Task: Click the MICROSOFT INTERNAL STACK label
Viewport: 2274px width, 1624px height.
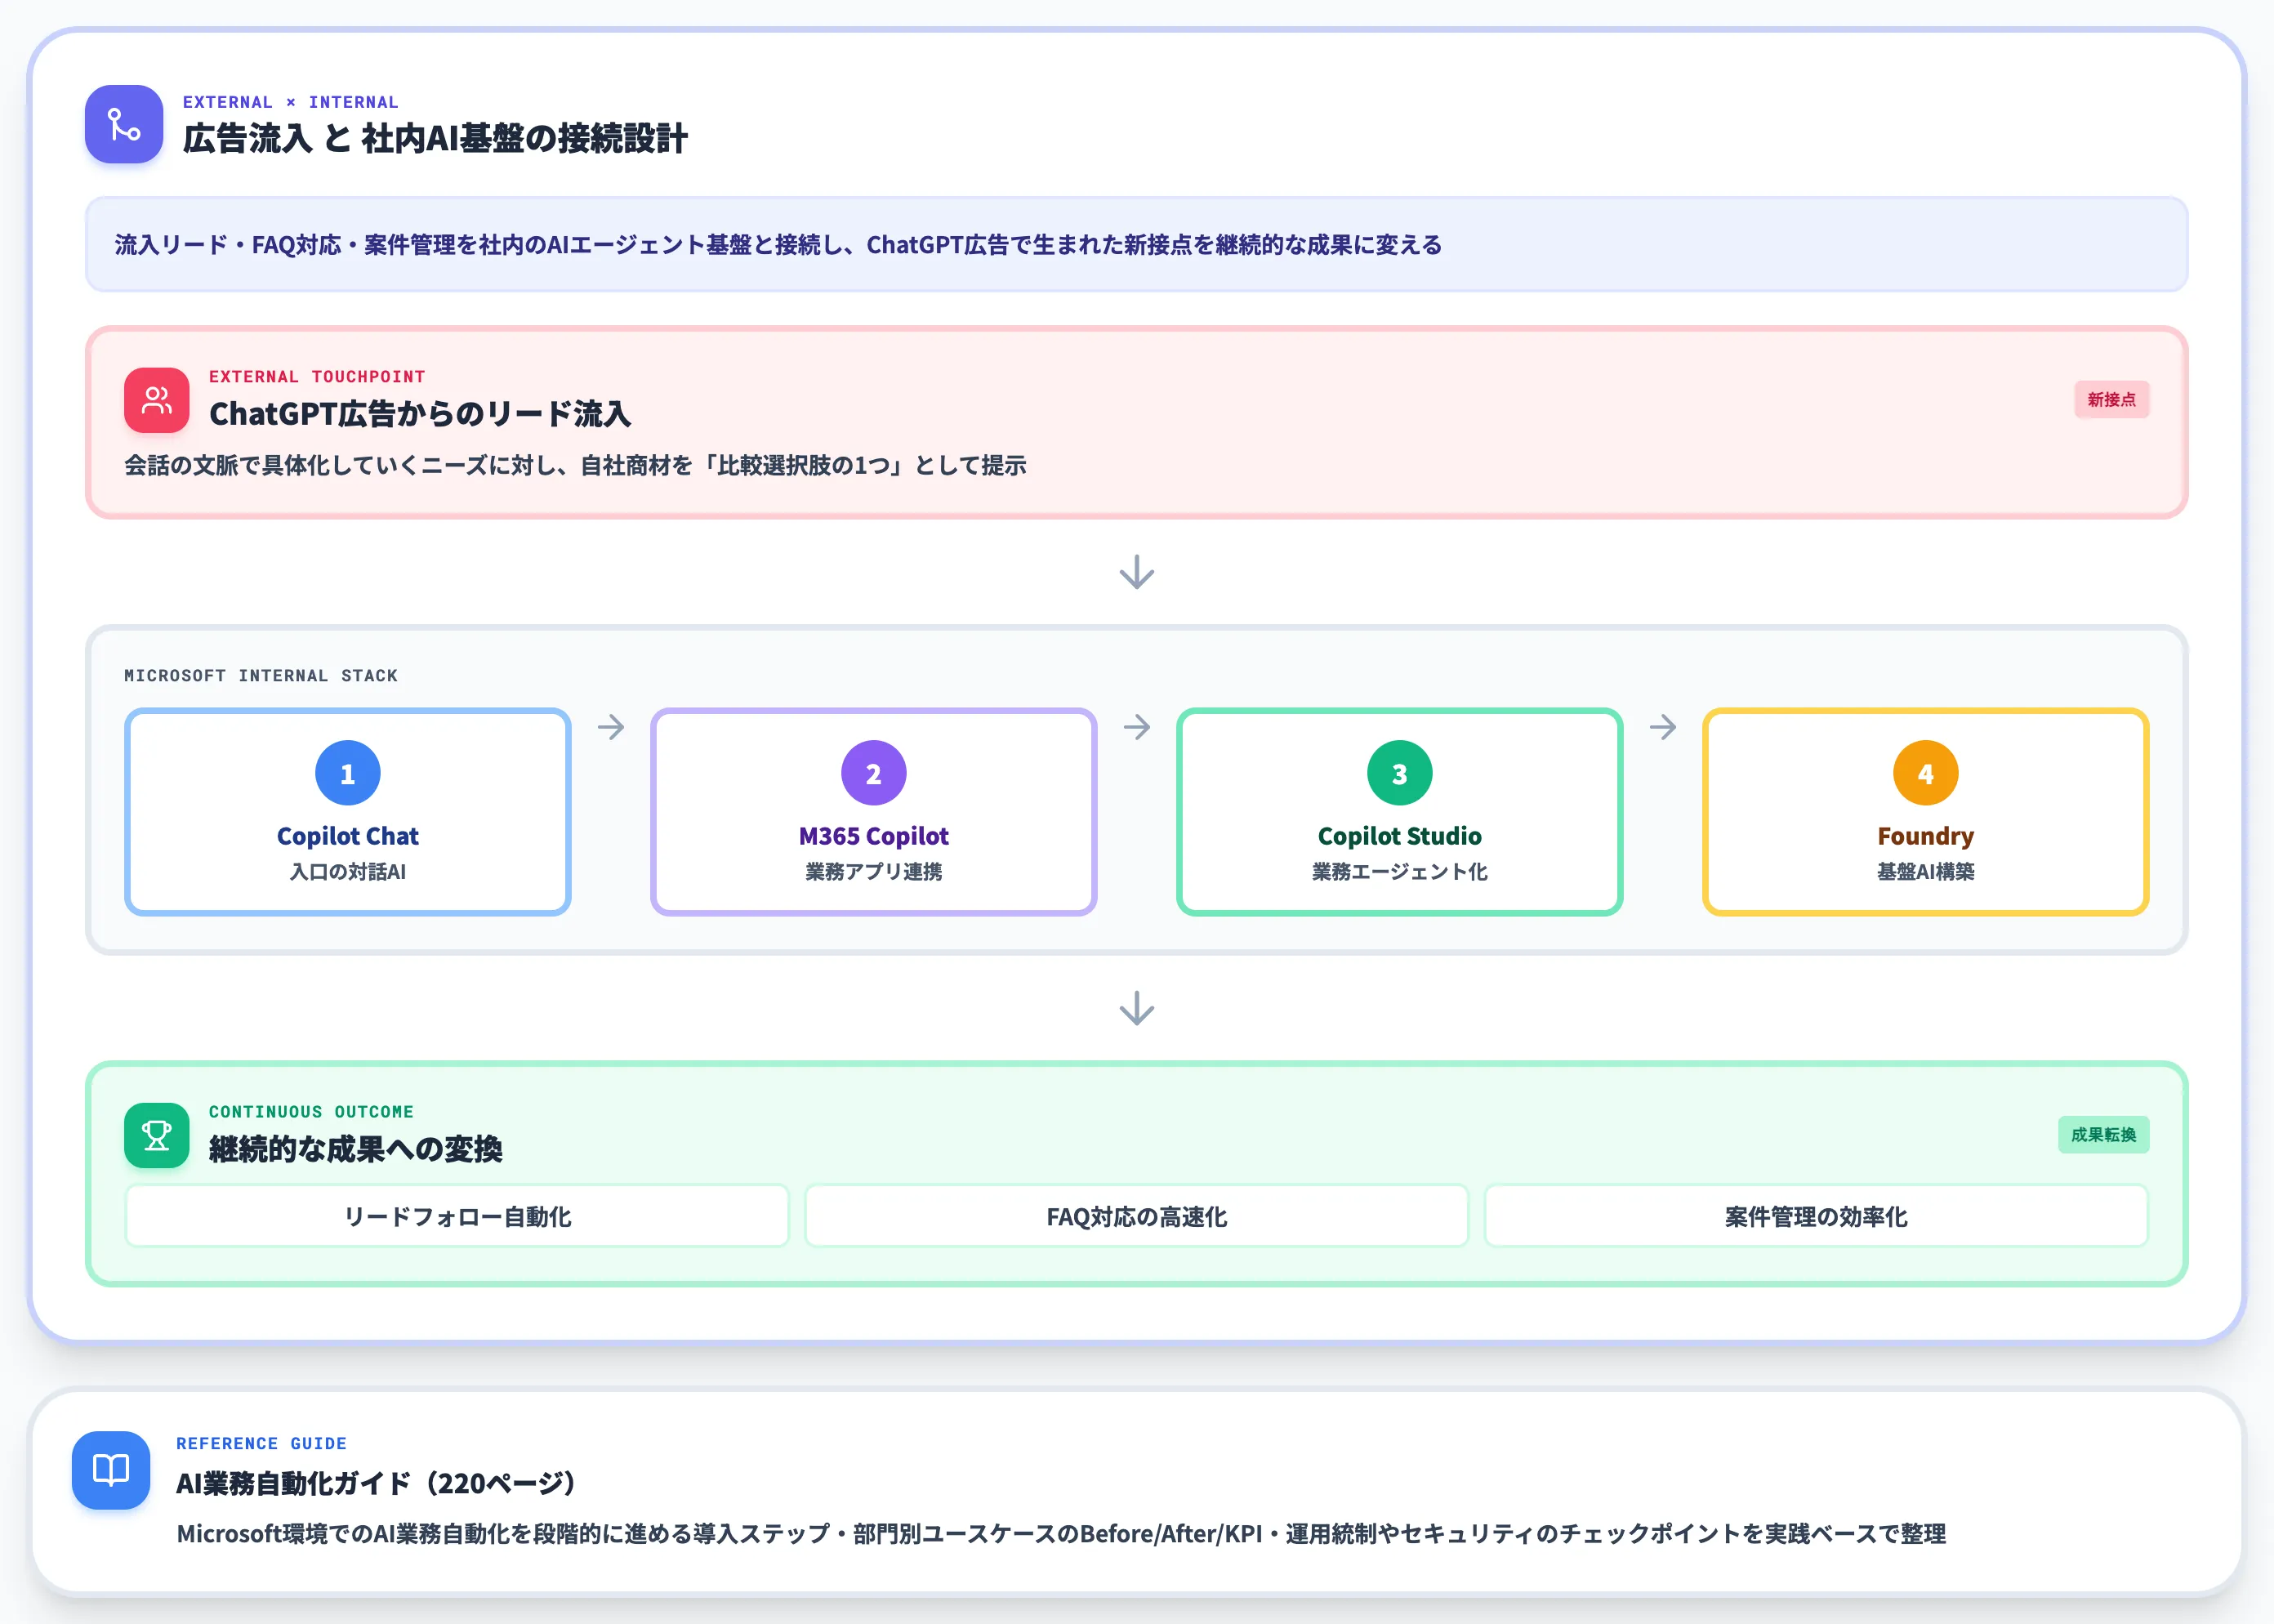Action: coord(261,676)
